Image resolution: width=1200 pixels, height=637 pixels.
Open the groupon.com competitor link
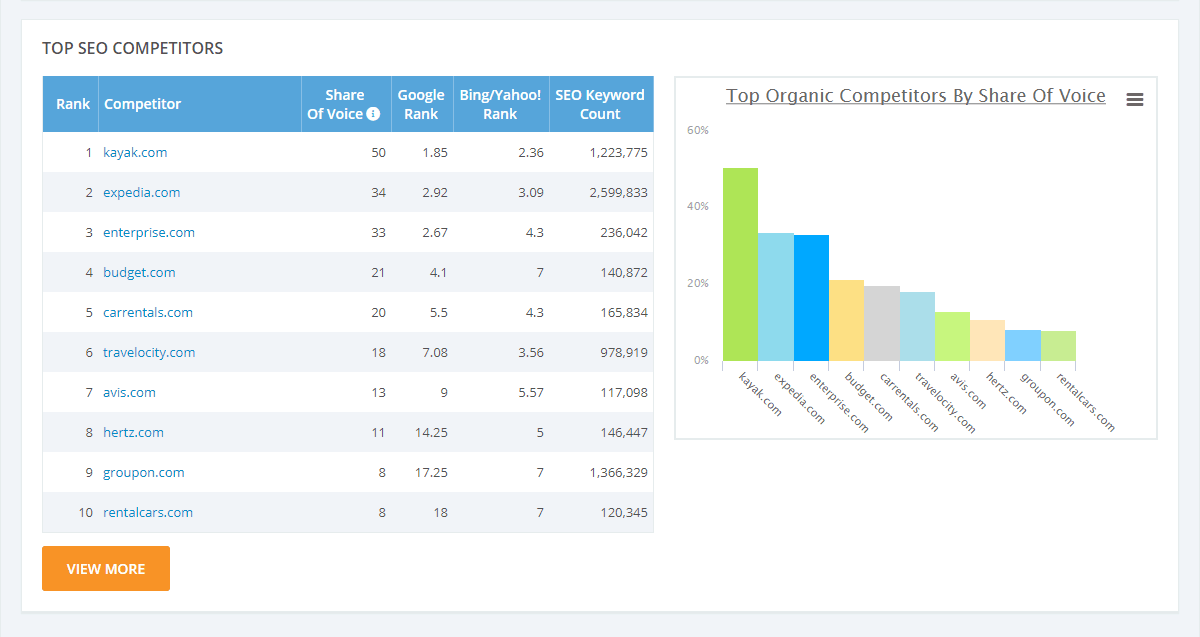[x=143, y=473]
